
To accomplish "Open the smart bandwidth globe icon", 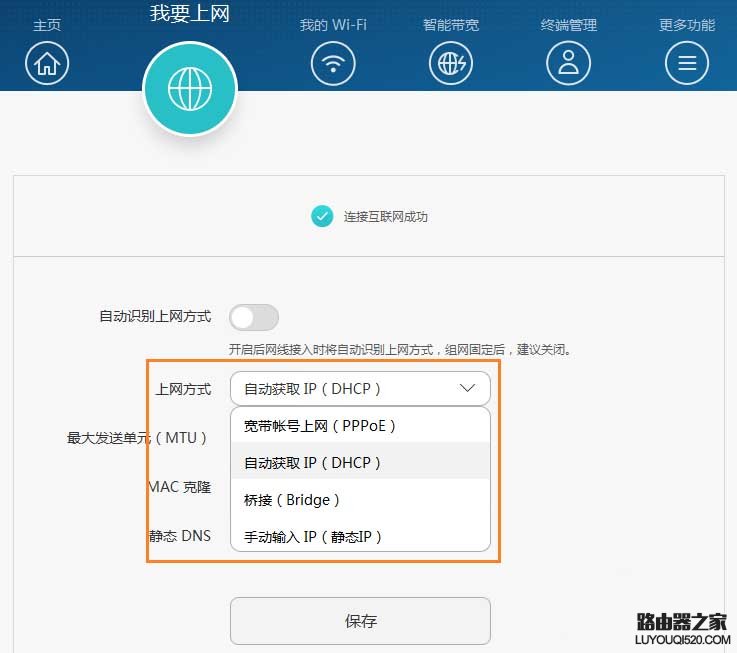I will pyautogui.click(x=451, y=64).
